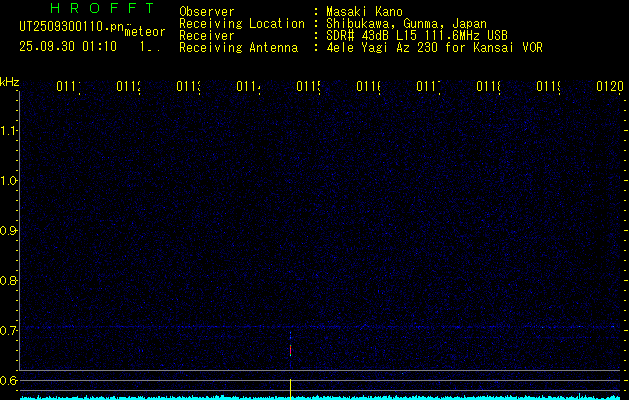Image resolution: width=629 pixels, height=400 pixels.
Task: Click the yellow spike on the power graph
Action: tap(291, 387)
